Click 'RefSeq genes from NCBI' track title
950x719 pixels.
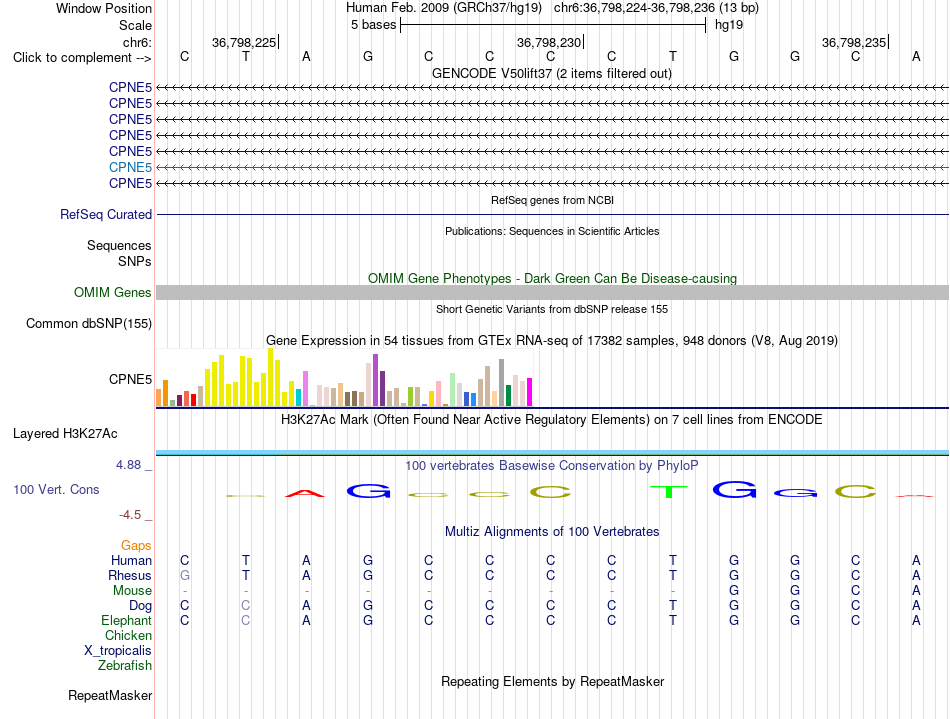coord(552,200)
